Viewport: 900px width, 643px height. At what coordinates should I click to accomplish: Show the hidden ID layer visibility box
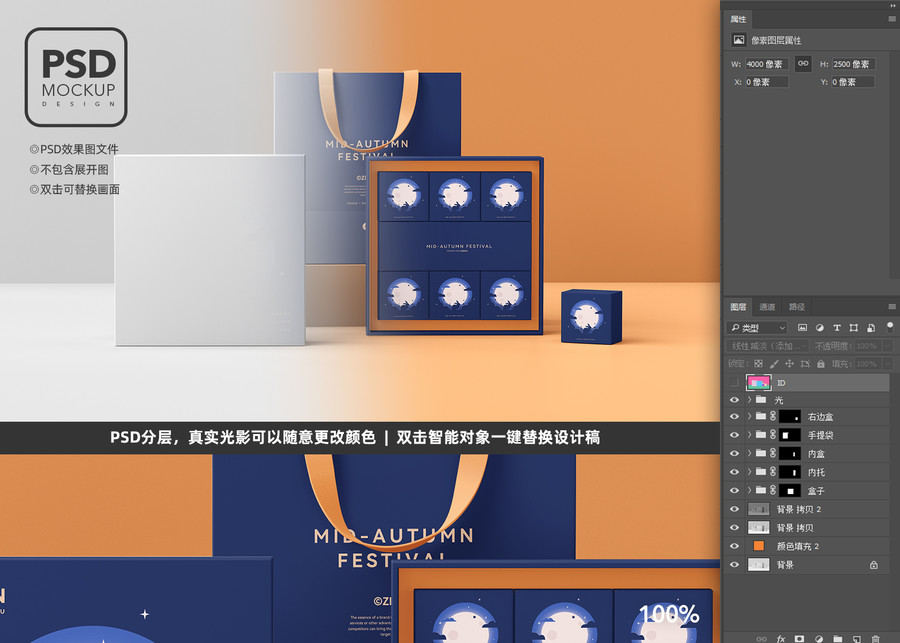tap(734, 382)
